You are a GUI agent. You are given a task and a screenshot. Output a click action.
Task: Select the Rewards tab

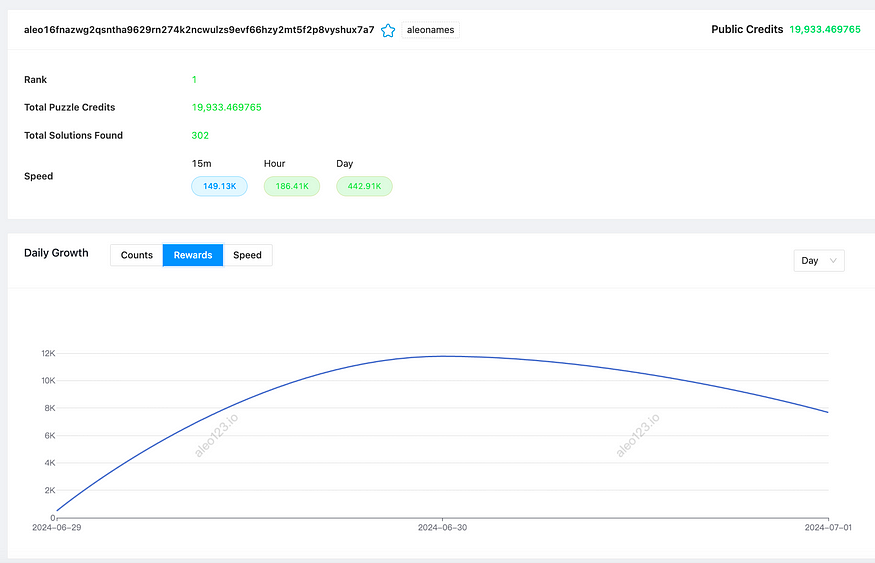coord(193,255)
